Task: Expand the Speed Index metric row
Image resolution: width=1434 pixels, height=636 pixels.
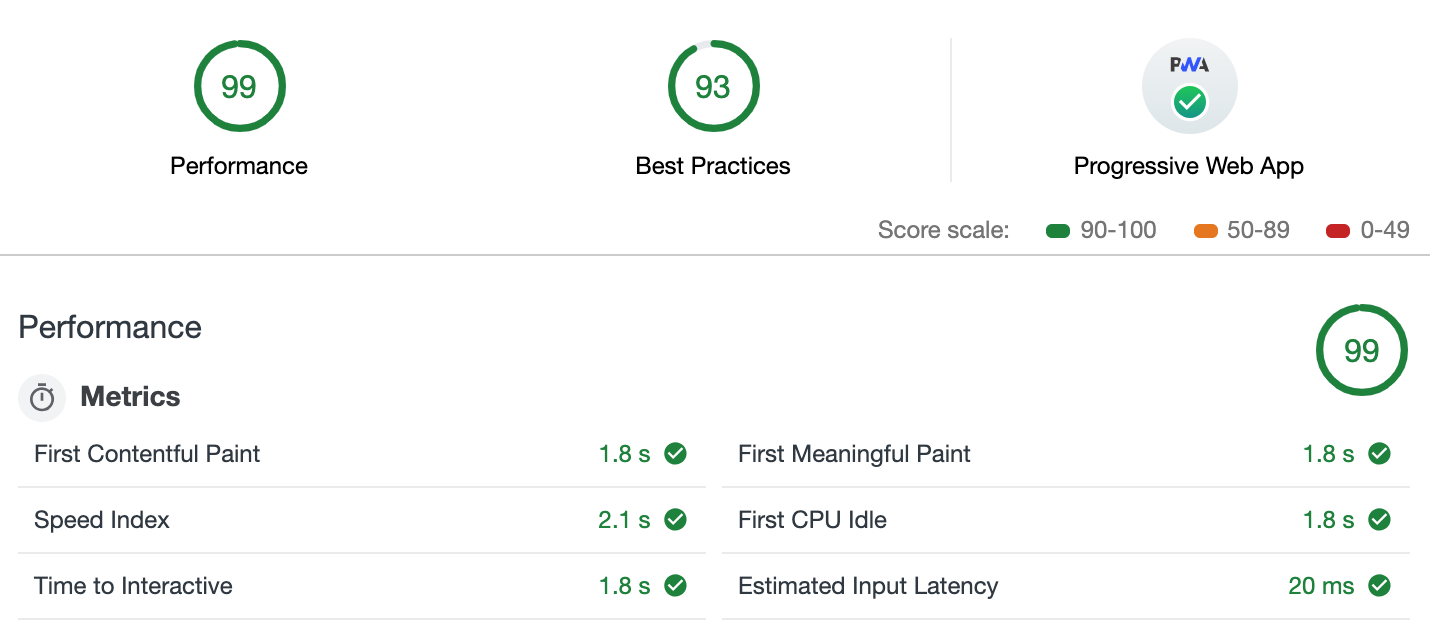Action: pos(102,520)
